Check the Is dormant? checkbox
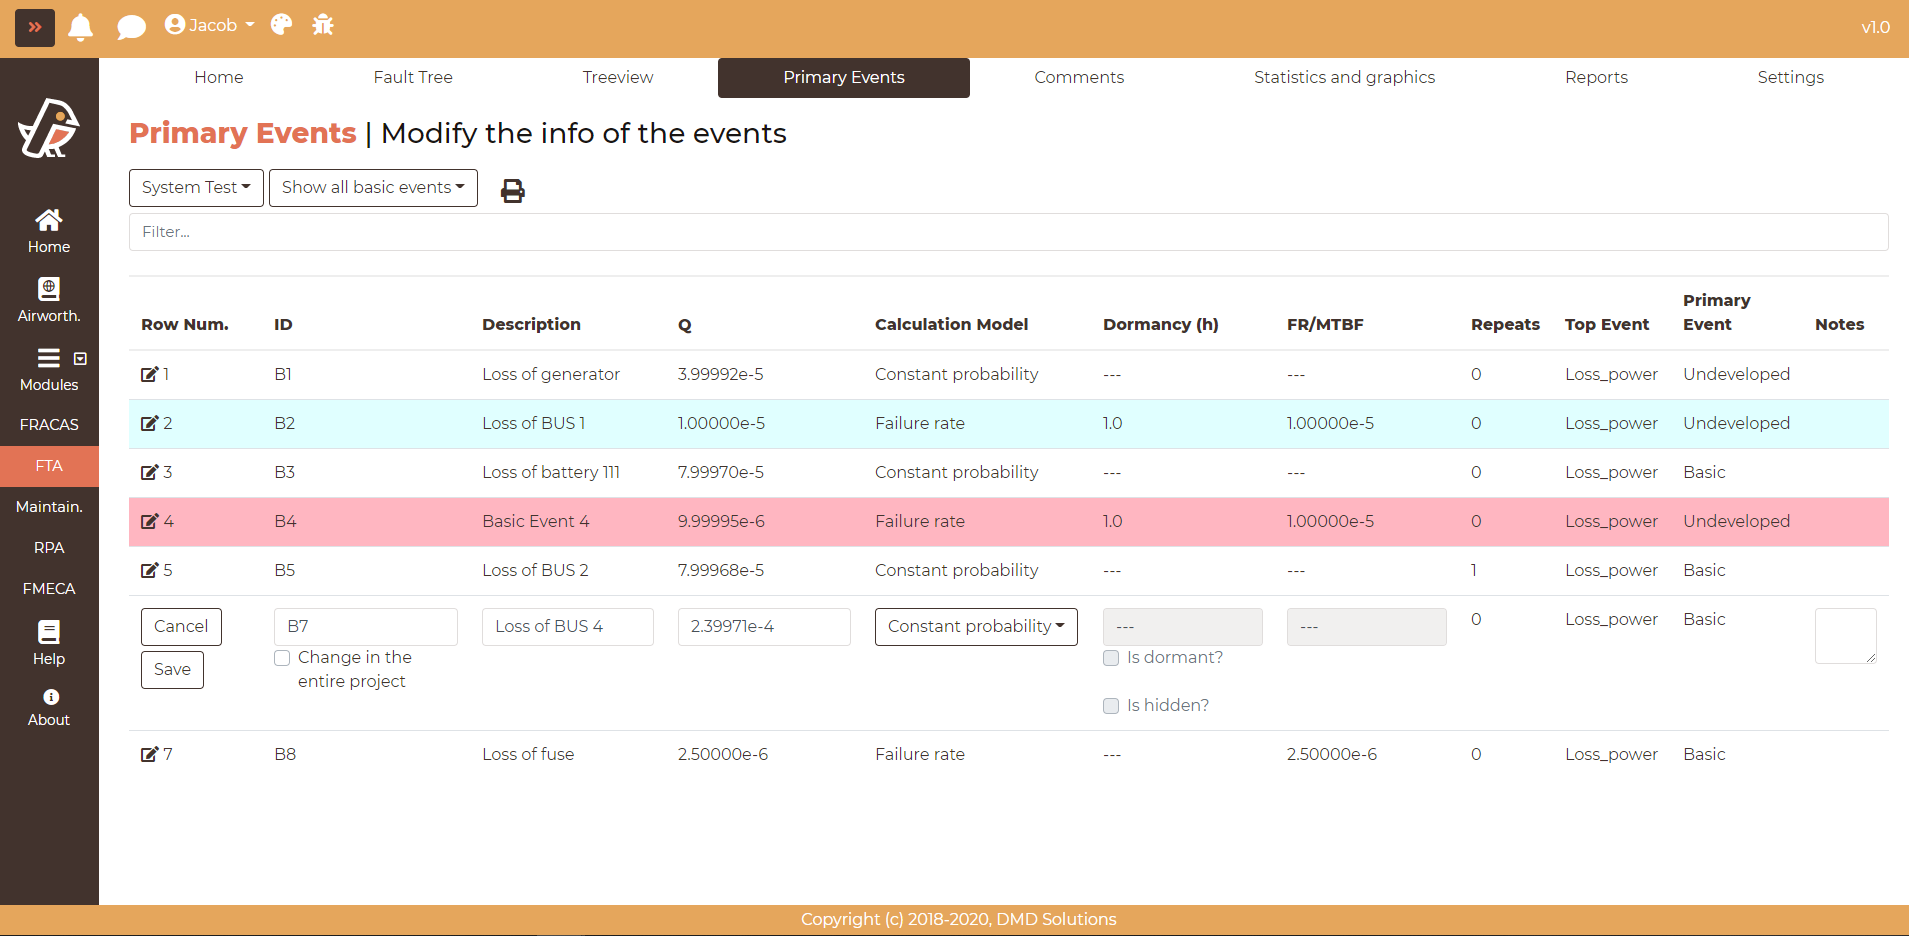 point(1111,658)
